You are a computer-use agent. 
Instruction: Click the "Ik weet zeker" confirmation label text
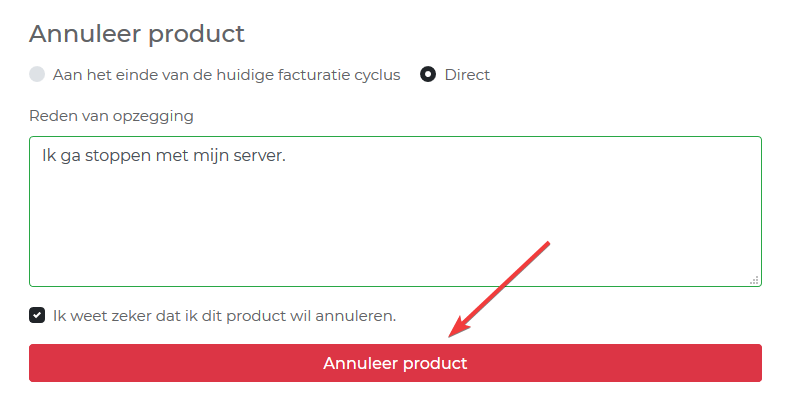coord(225,316)
